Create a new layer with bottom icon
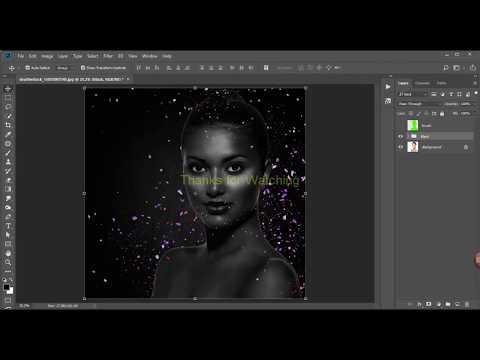 pyautogui.click(x=458, y=304)
